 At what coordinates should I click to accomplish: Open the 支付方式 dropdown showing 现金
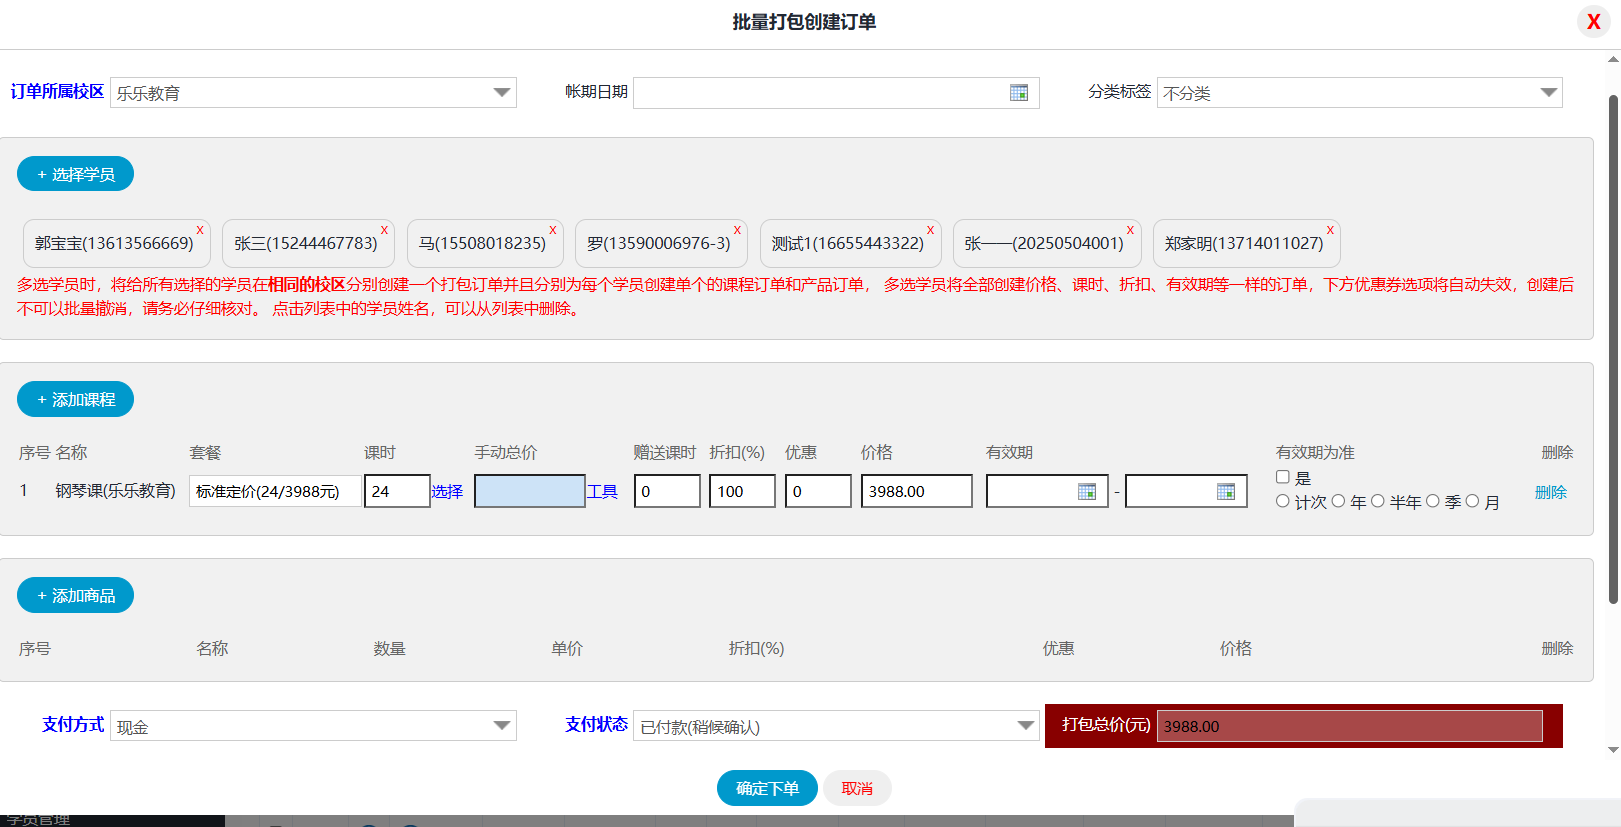point(313,726)
